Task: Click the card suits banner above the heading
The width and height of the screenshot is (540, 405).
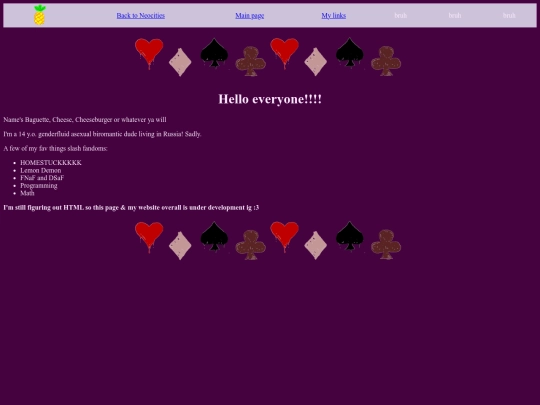Action: pyautogui.click(x=268, y=57)
